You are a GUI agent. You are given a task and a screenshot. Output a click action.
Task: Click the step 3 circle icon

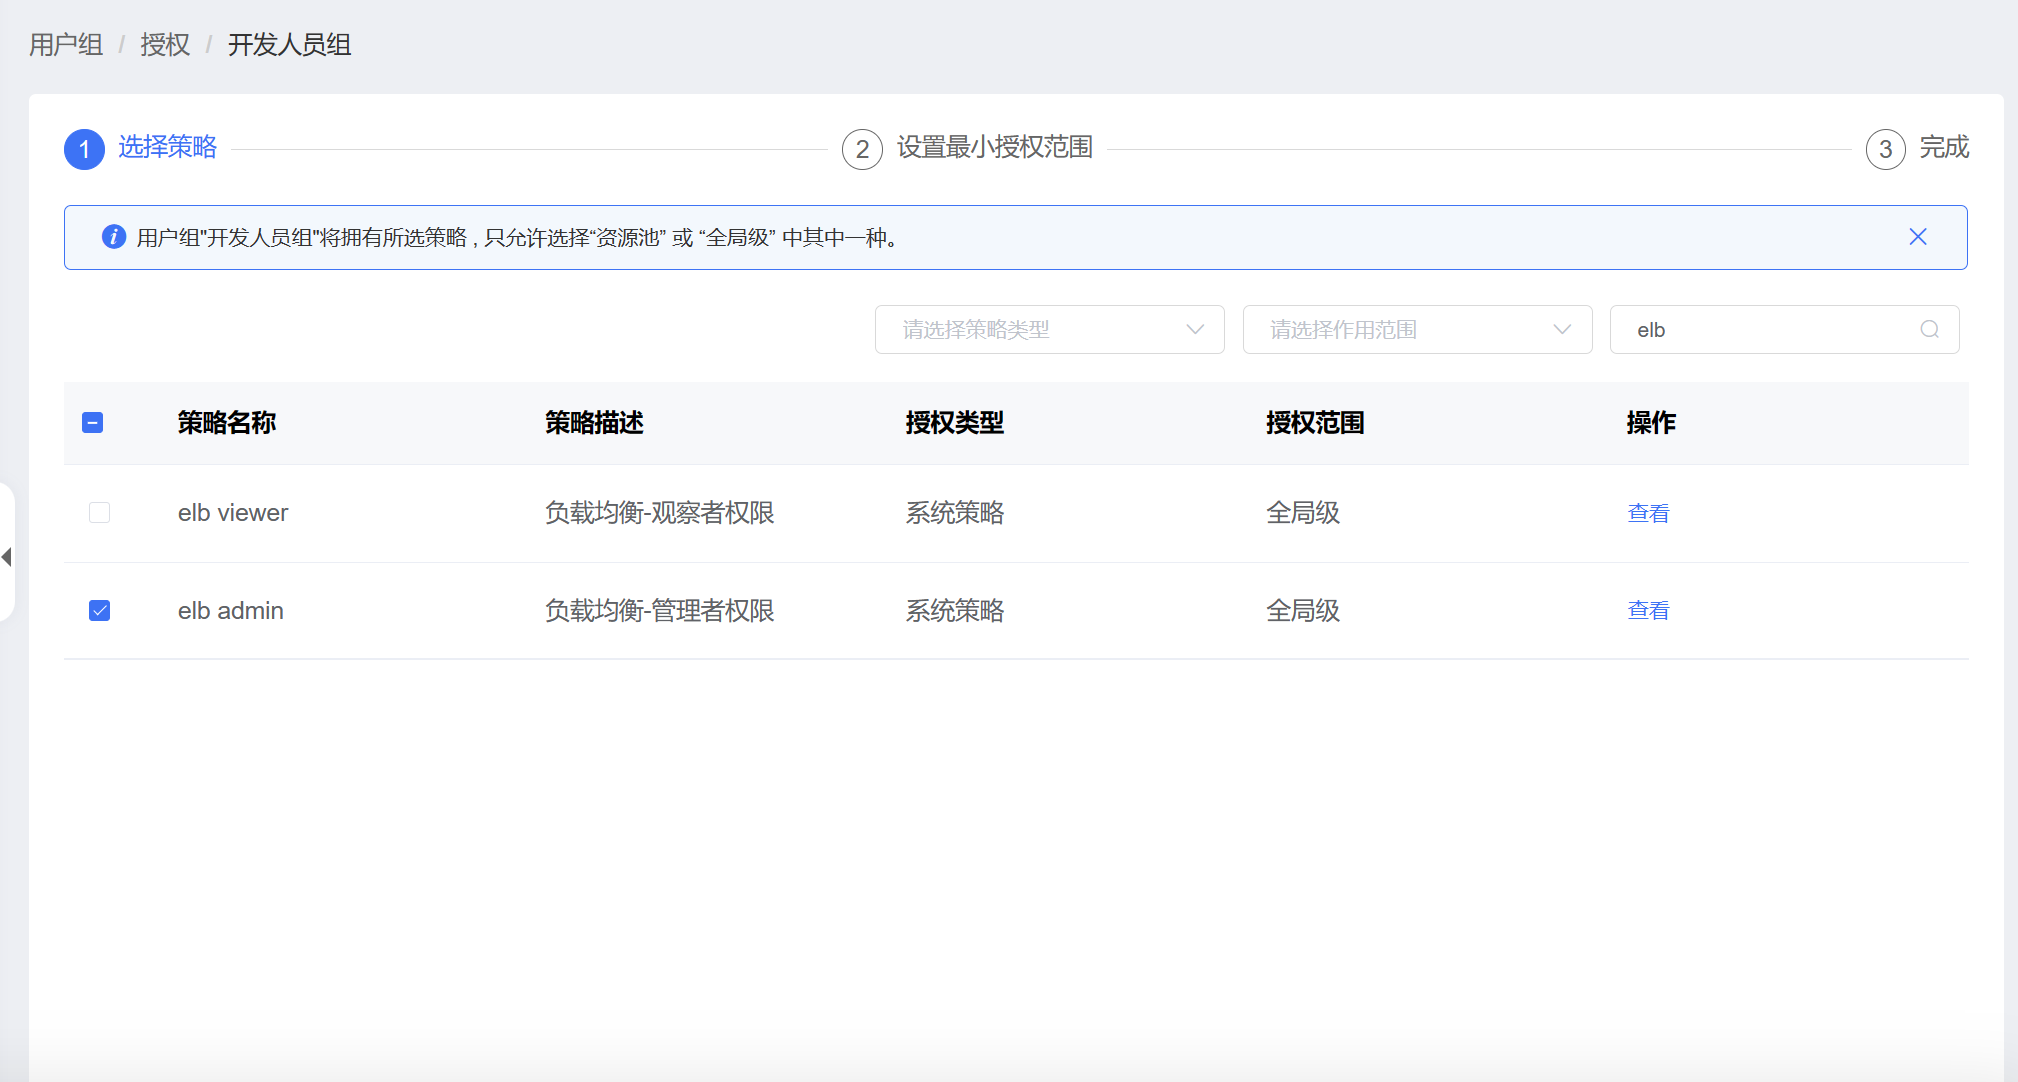1885,150
